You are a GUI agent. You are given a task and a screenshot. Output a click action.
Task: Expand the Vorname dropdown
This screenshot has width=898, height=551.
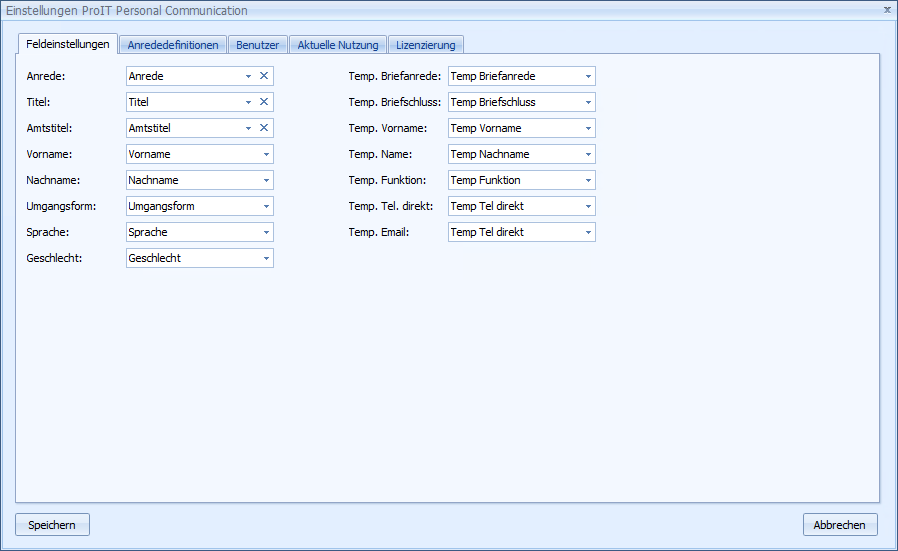coord(266,154)
